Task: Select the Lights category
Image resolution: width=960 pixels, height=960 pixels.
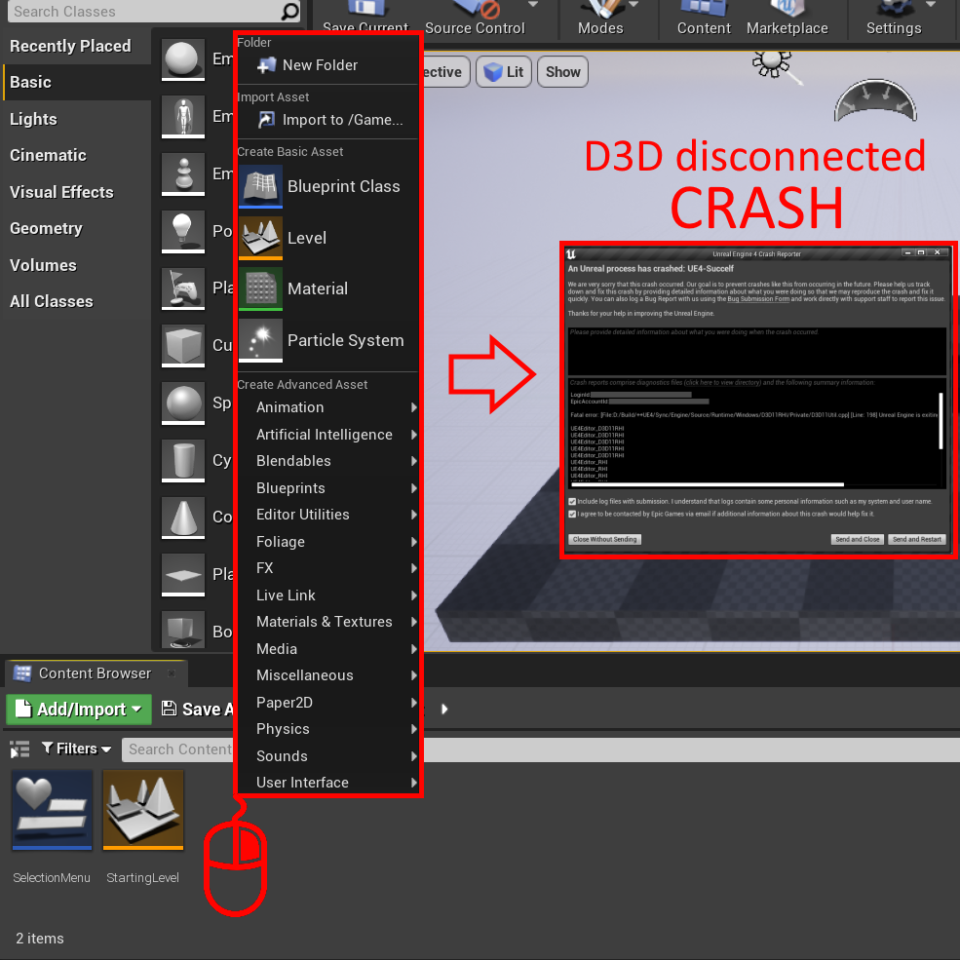Action: point(77,119)
